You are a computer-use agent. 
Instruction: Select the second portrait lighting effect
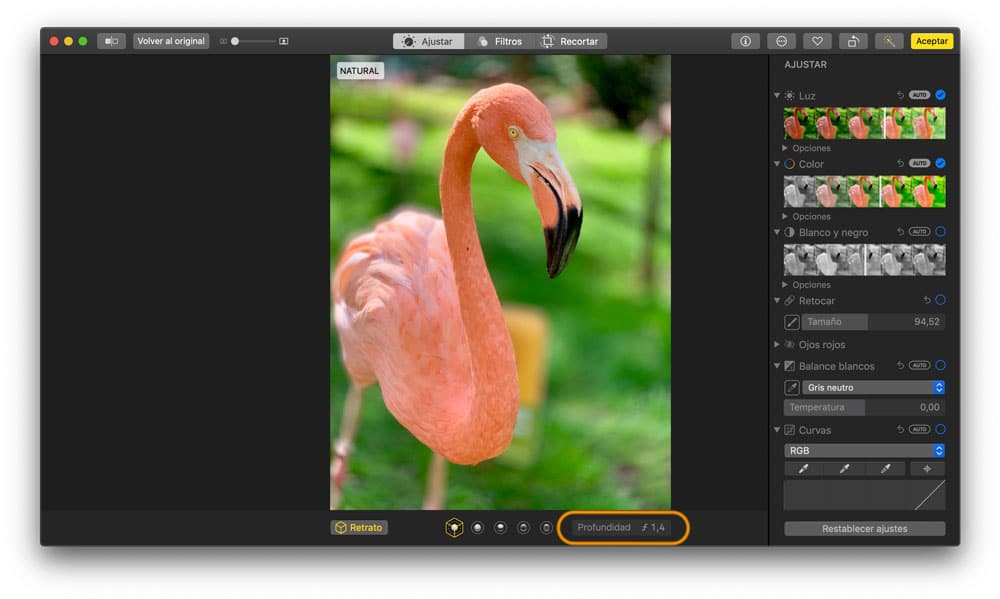pos(477,528)
